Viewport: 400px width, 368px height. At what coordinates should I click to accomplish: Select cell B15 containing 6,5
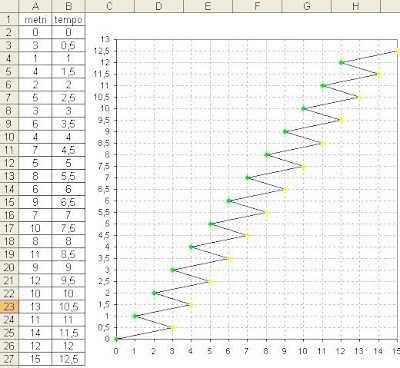tap(68, 202)
